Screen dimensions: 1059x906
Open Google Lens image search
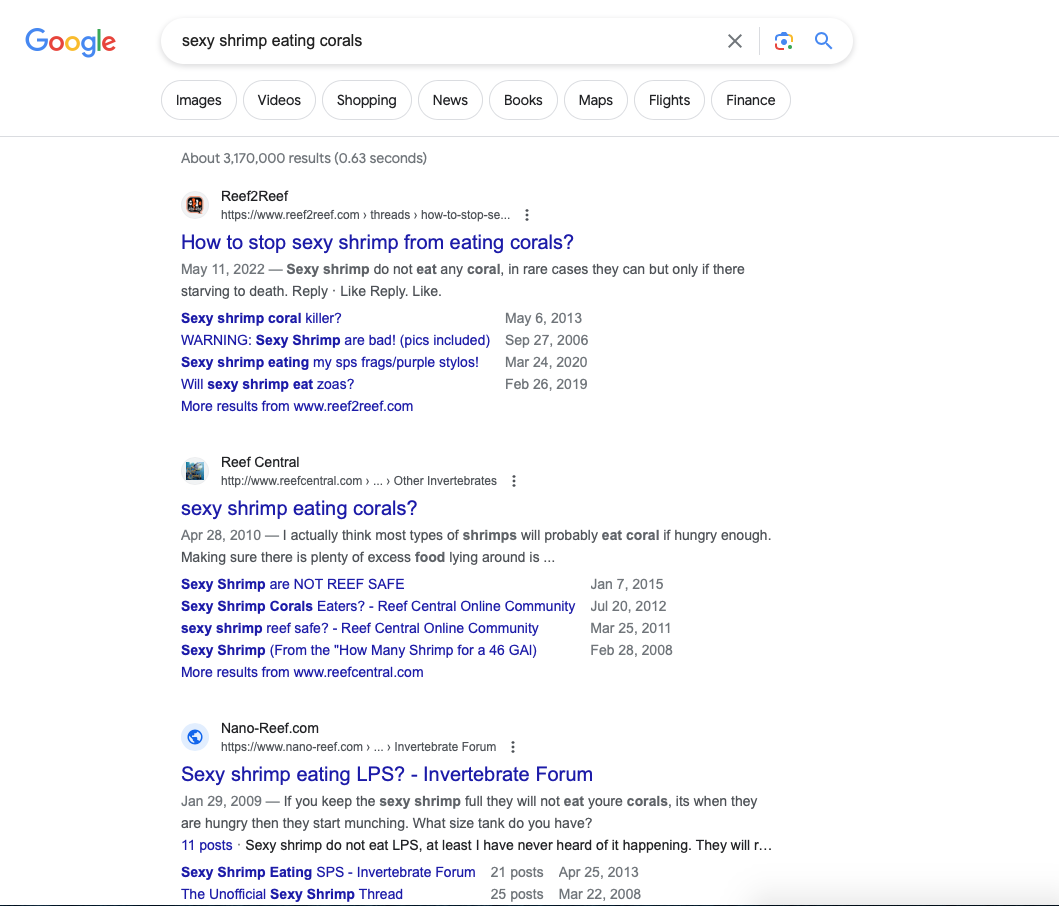click(784, 41)
